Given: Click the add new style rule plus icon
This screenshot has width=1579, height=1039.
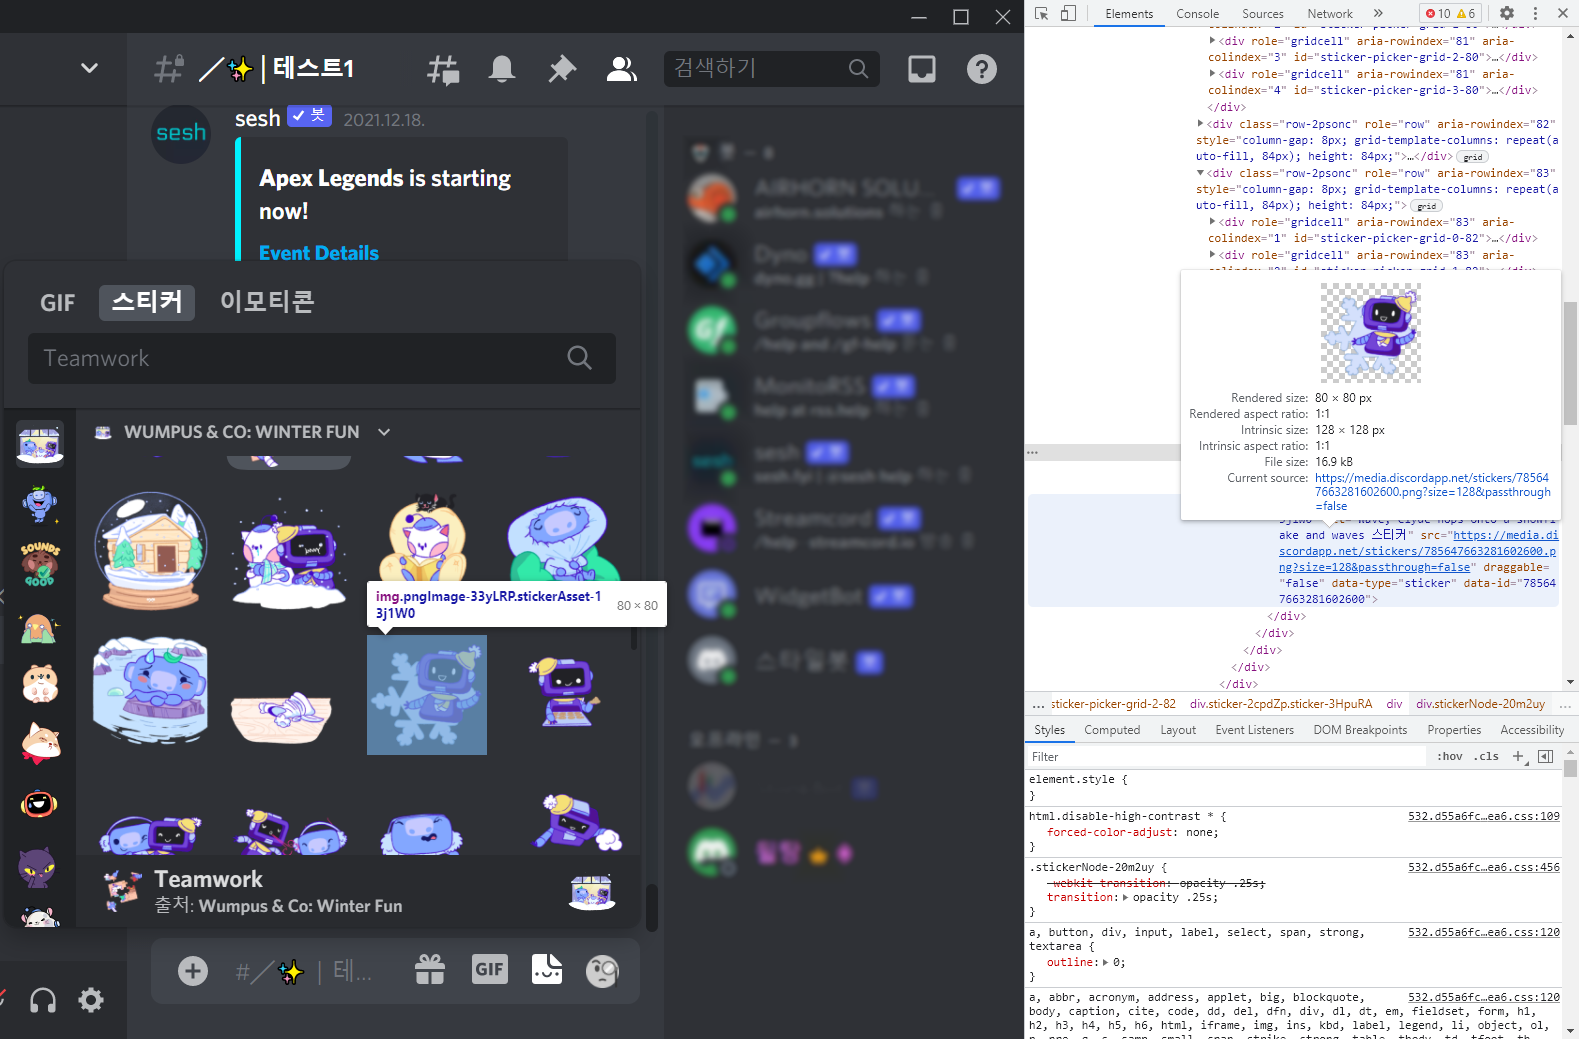Looking at the screenshot, I should (1518, 756).
